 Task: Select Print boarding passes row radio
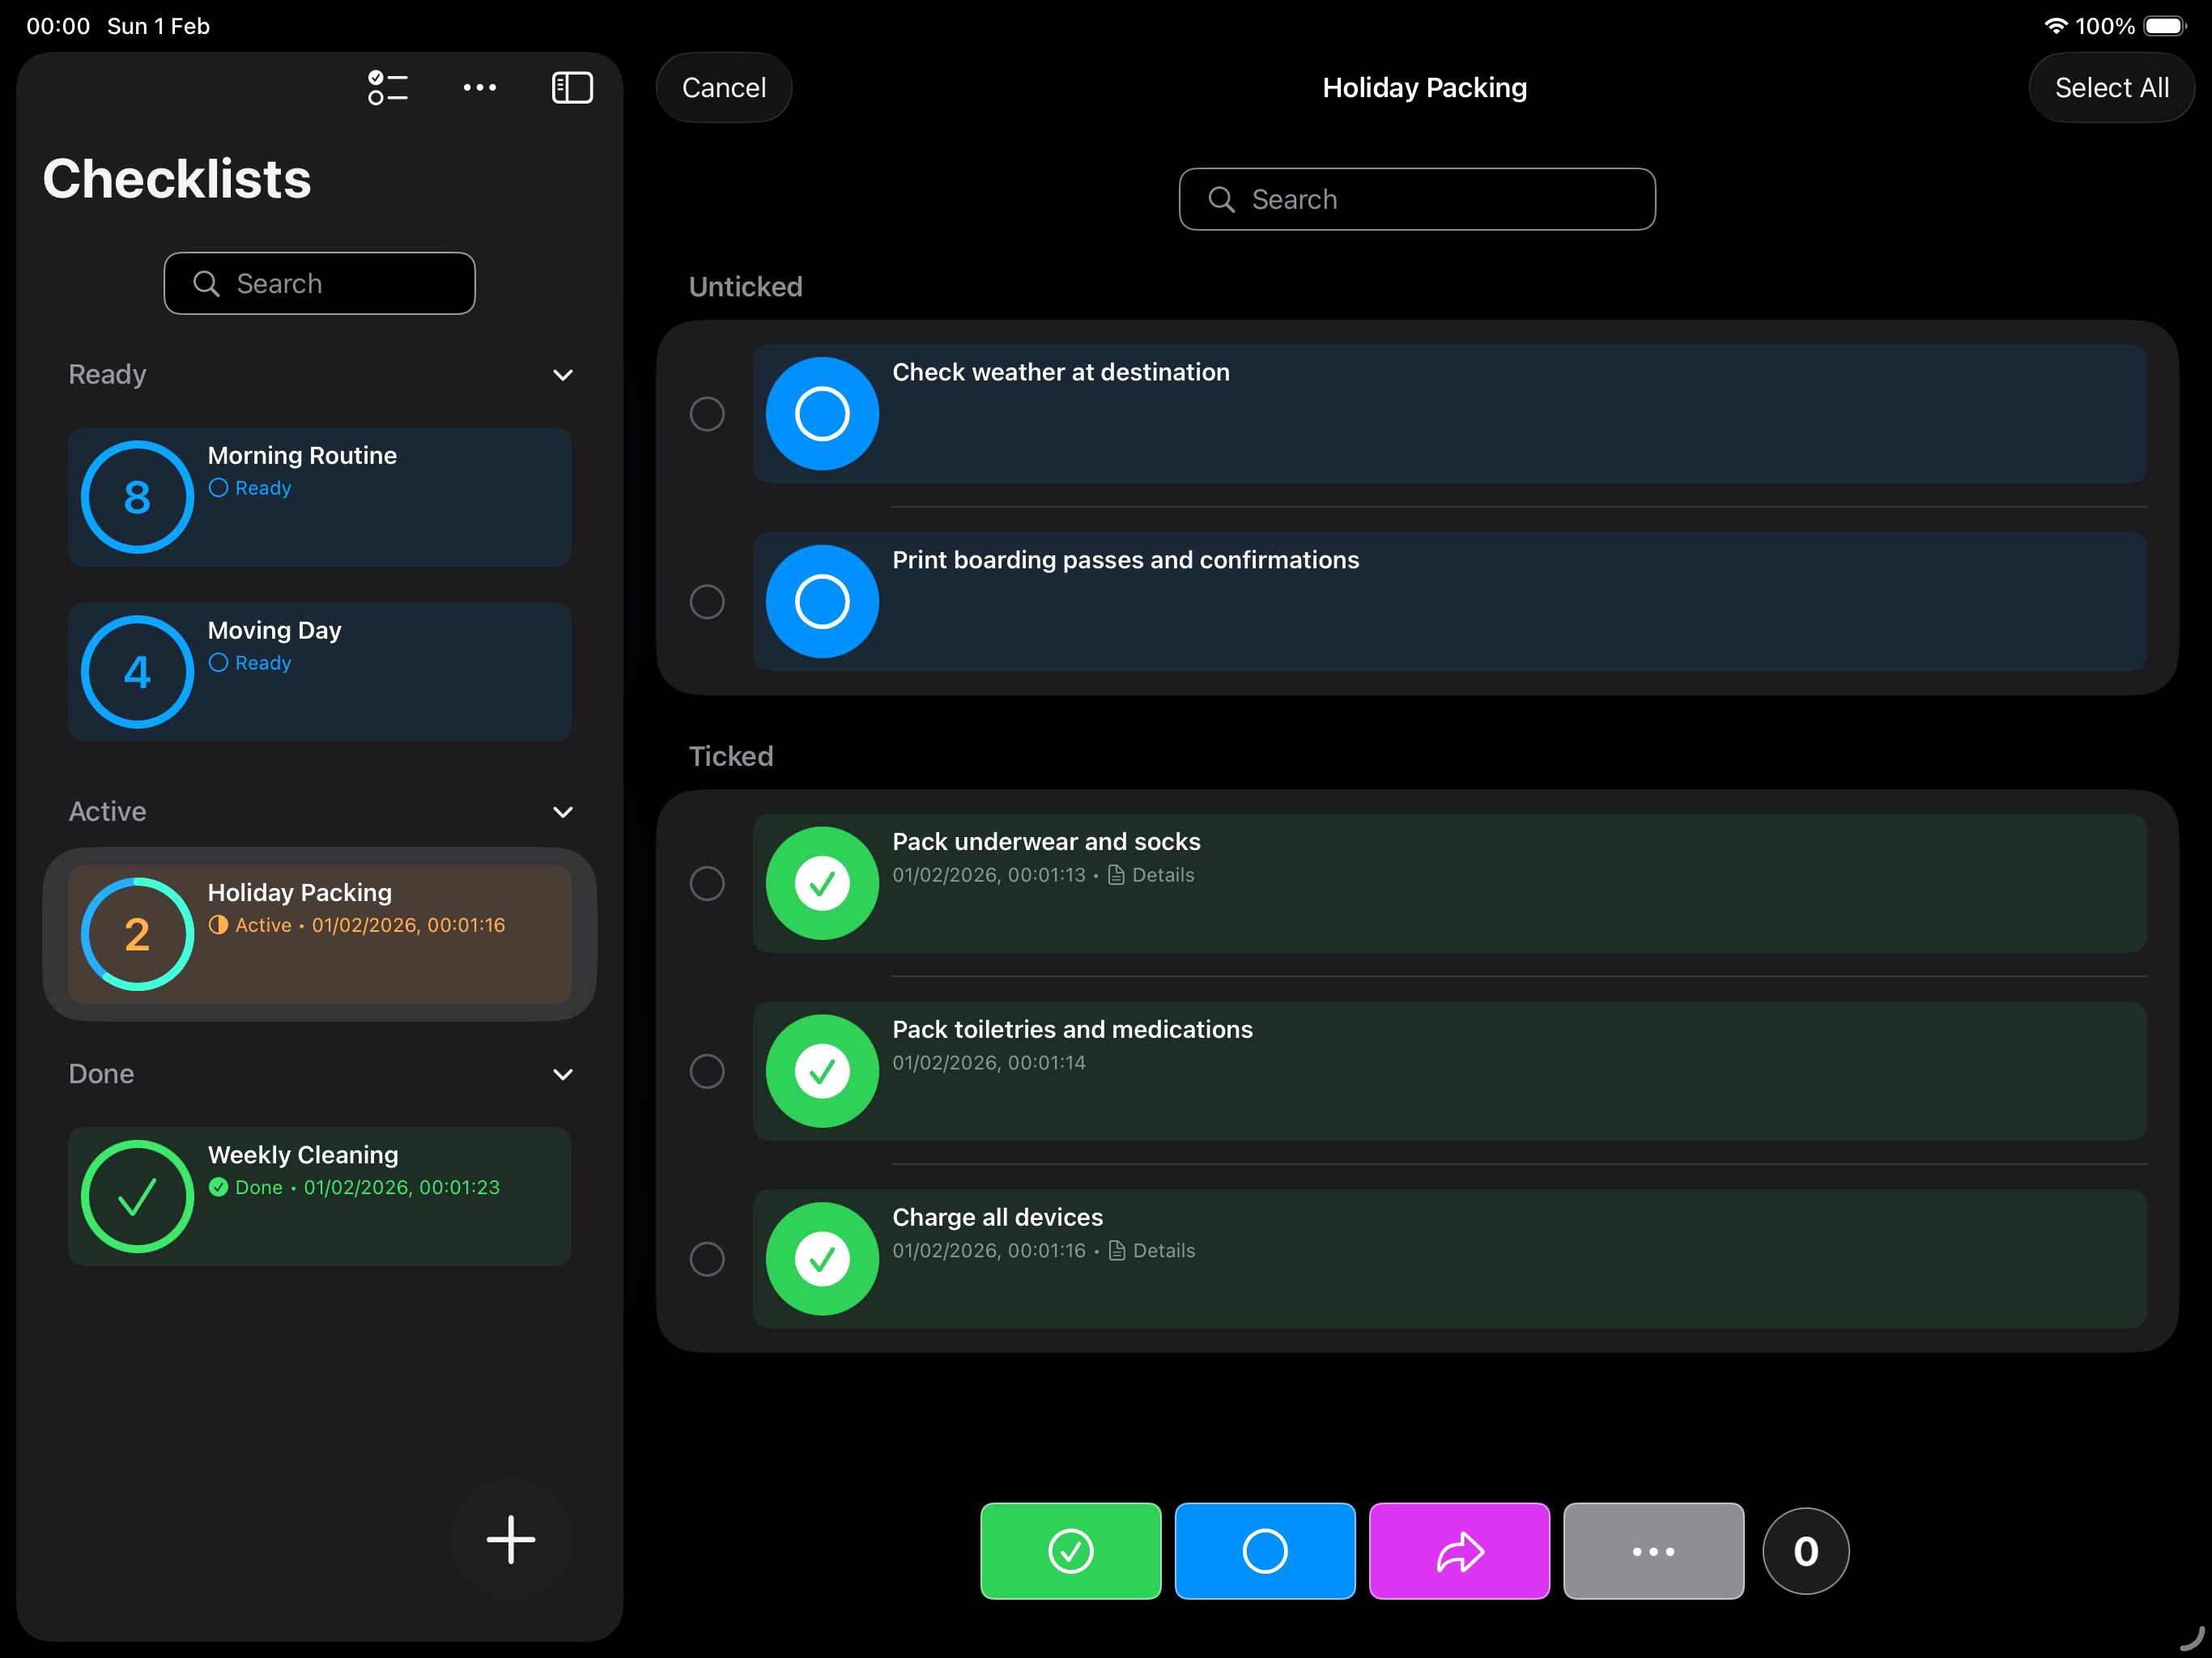coord(707,602)
